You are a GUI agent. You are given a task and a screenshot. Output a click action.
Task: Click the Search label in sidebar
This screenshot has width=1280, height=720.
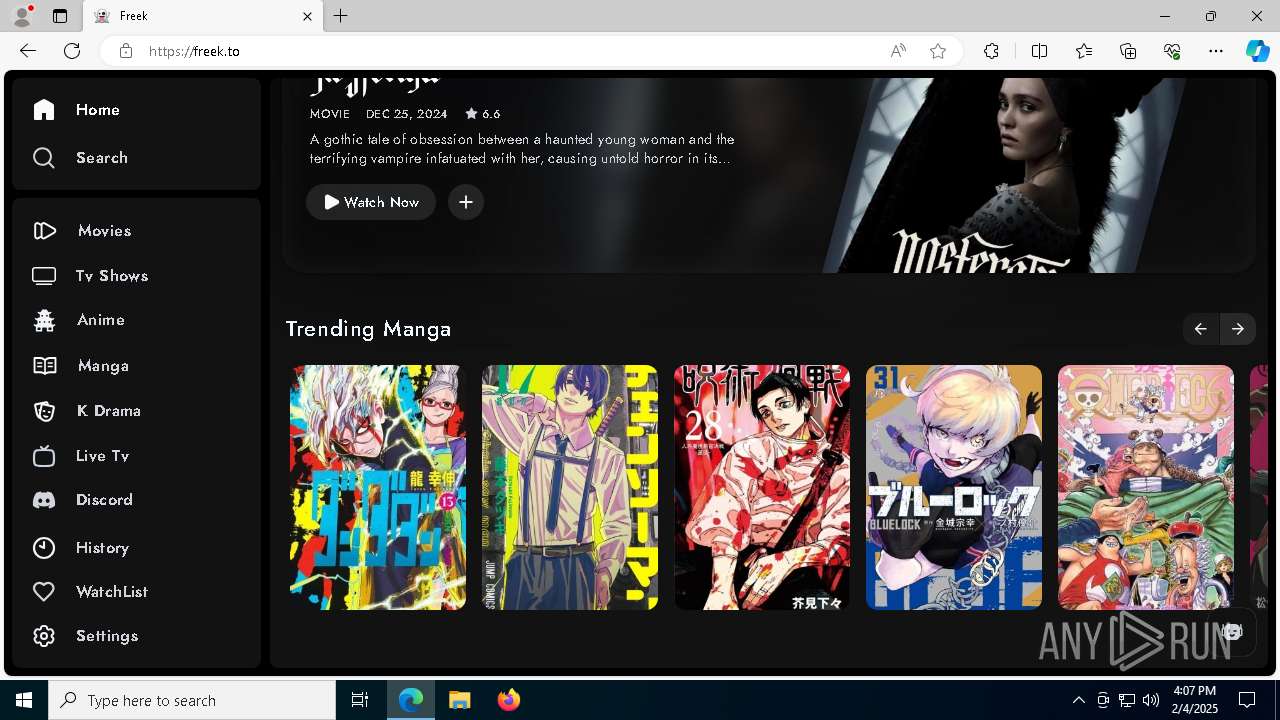[x=102, y=158]
